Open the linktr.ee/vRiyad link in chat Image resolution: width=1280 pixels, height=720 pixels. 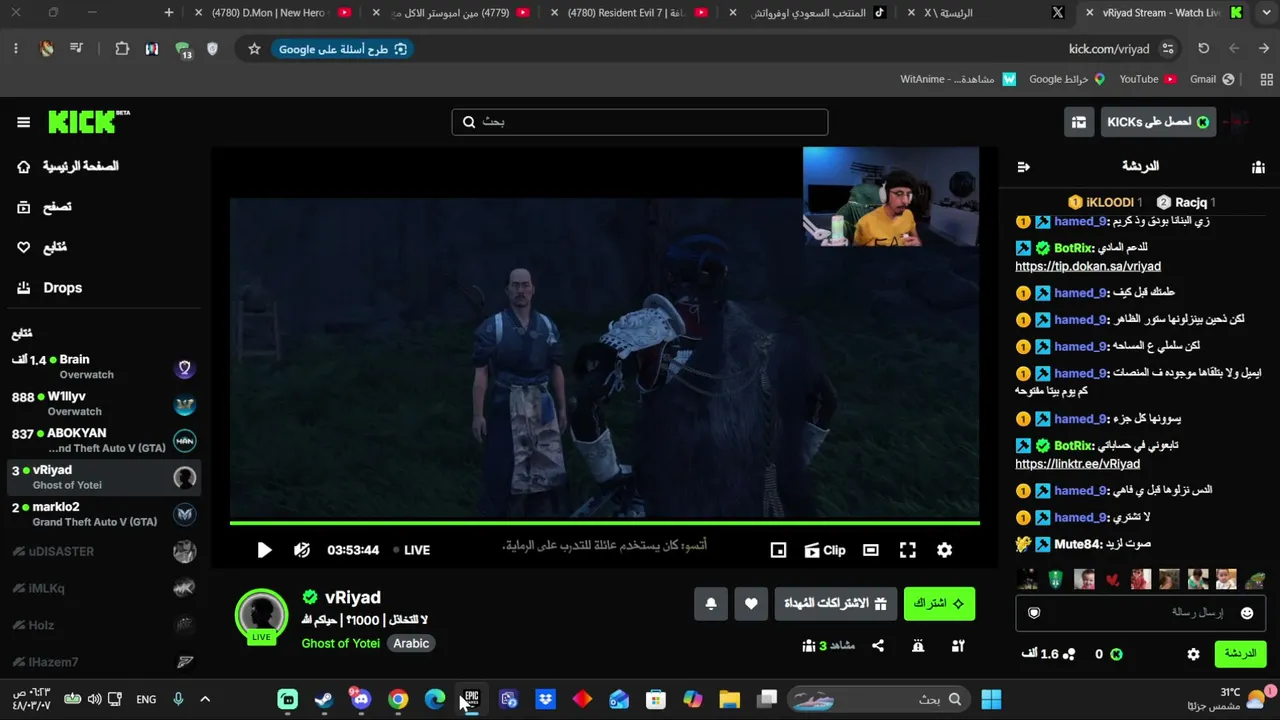(x=1077, y=464)
